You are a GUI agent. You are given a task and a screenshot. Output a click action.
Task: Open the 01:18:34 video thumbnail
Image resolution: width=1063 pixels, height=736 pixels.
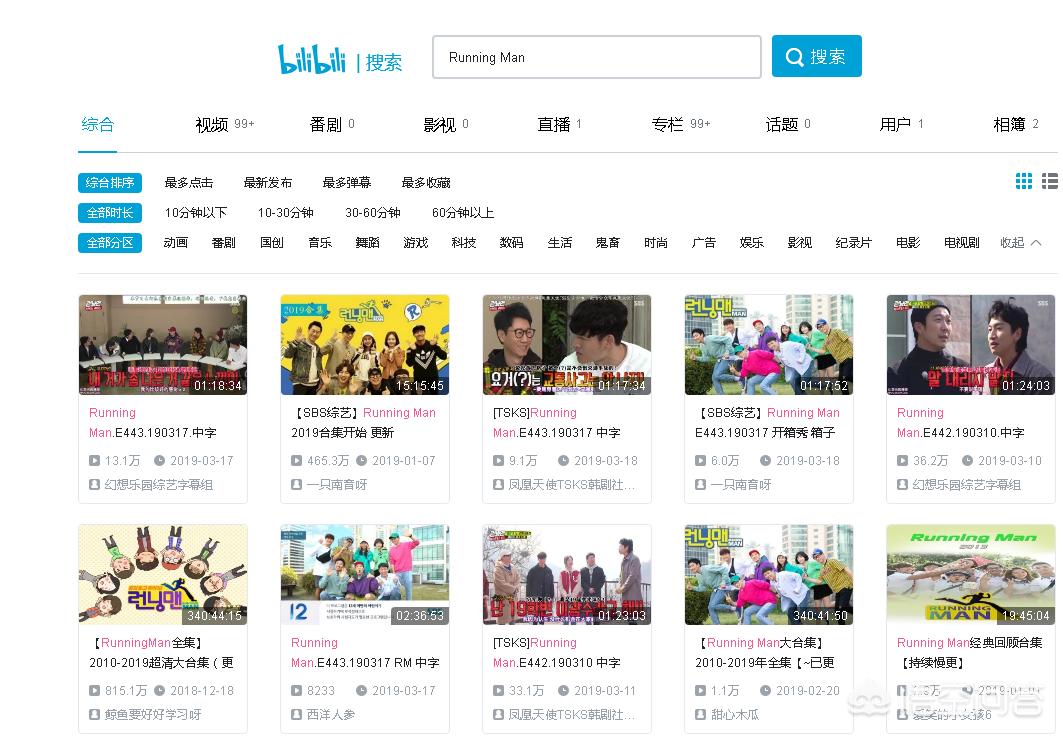[x=163, y=345]
